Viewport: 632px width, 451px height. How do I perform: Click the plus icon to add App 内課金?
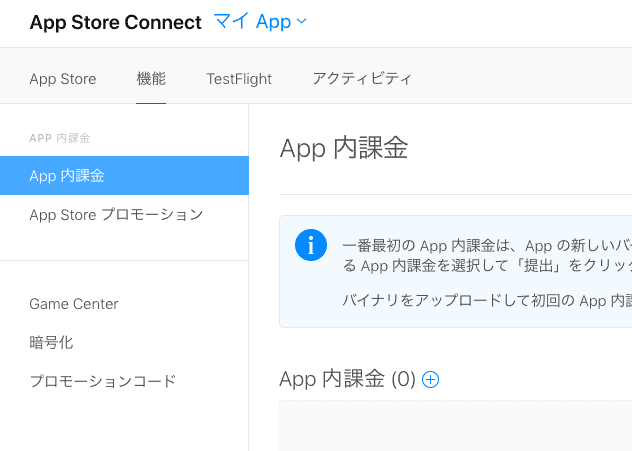[430, 380]
